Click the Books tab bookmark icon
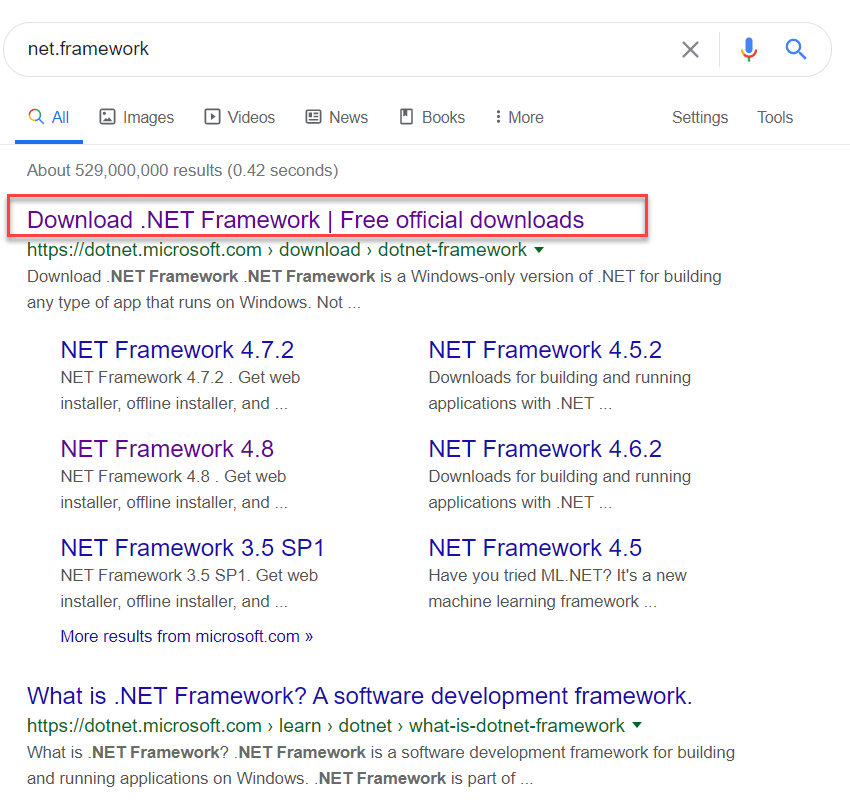 (406, 117)
